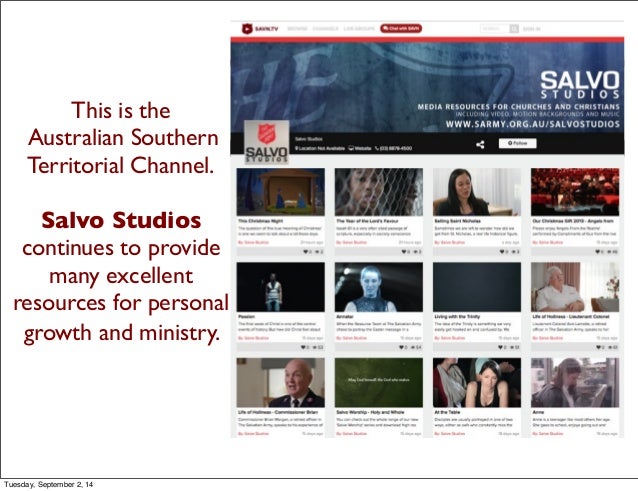Open the Our Christmas Gift 2013 video thumbnail
The width and height of the screenshot is (638, 491).
point(575,192)
